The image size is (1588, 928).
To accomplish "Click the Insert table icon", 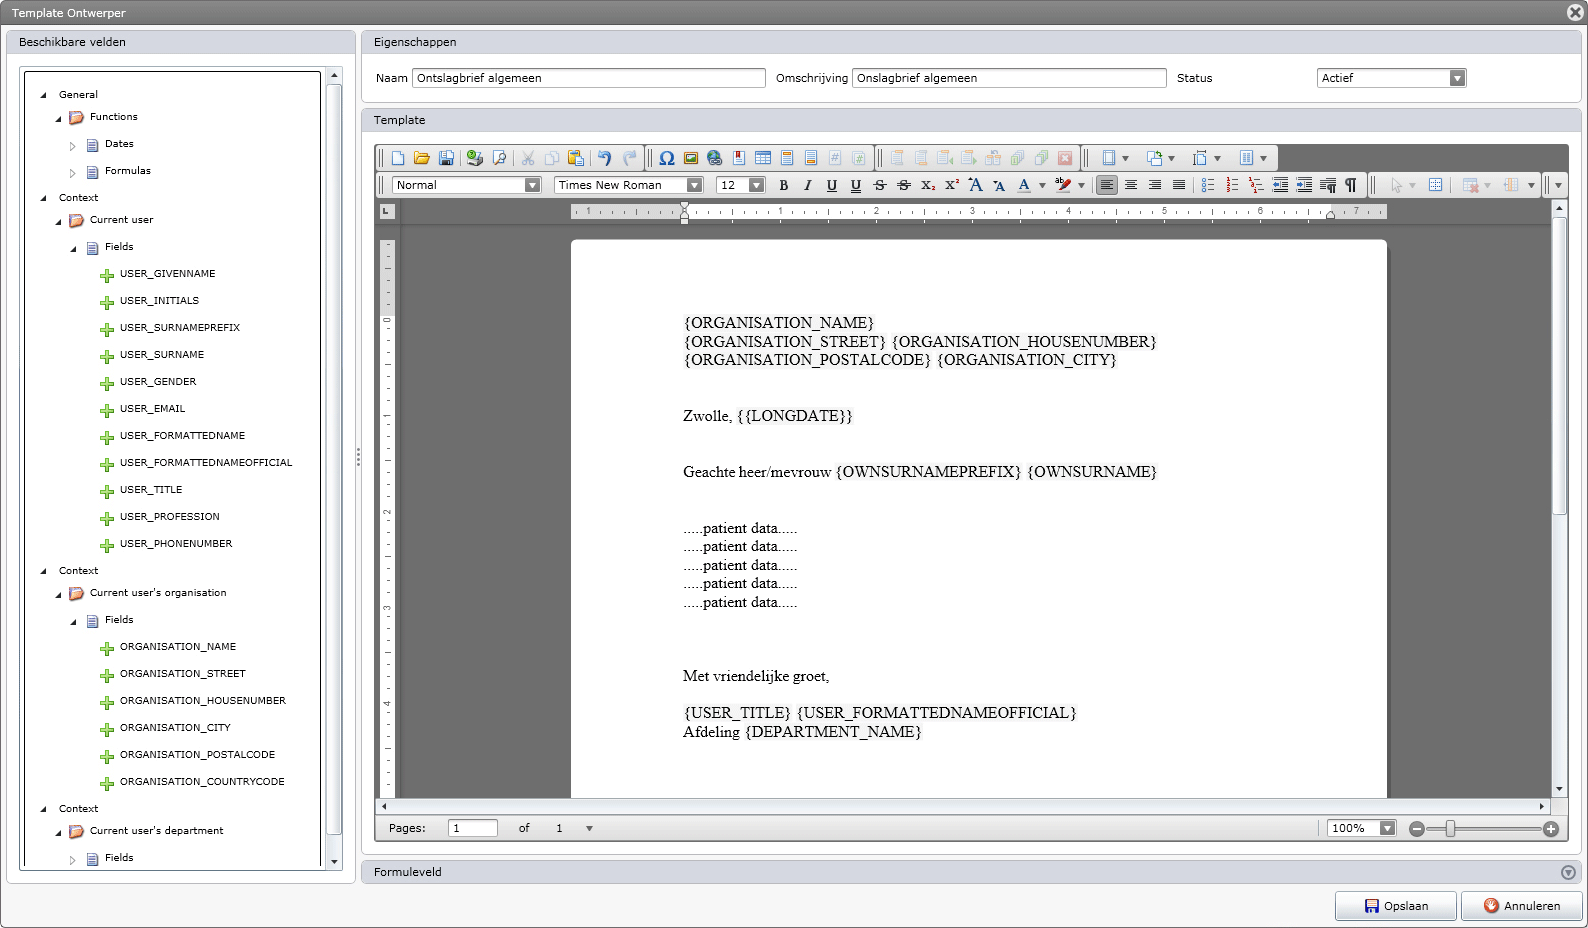I will click(x=763, y=158).
